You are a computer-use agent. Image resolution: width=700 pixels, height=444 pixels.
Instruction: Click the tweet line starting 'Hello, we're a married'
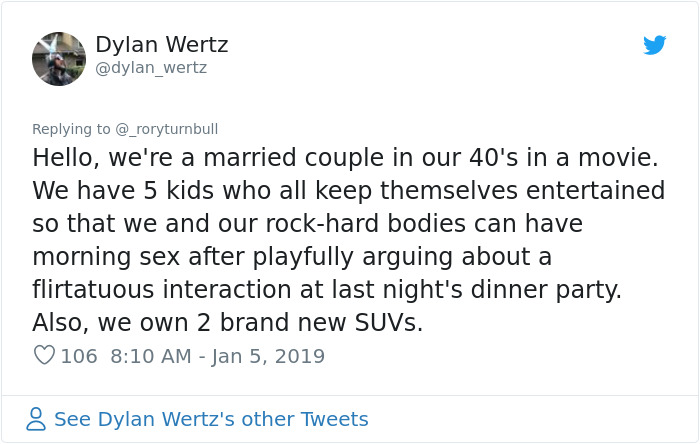pos(345,158)
